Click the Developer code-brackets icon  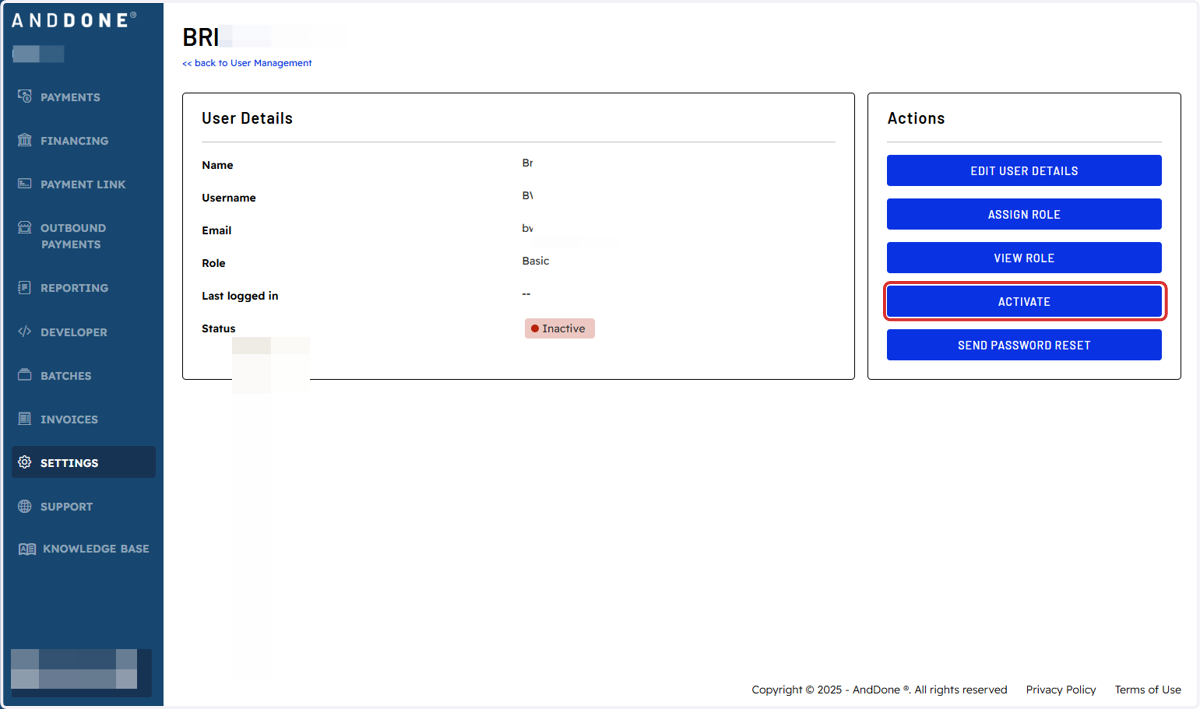tap(25, 332)
